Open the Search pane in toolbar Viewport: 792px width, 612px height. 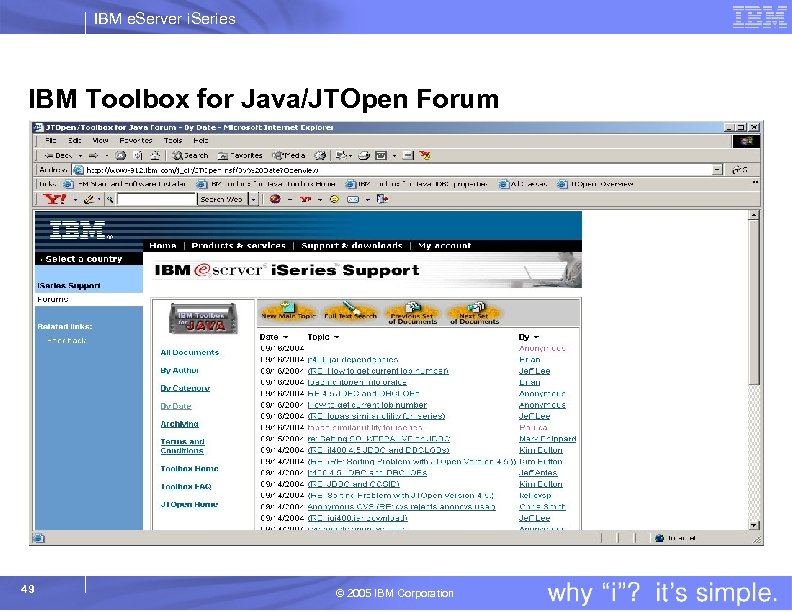pos(190,156)
